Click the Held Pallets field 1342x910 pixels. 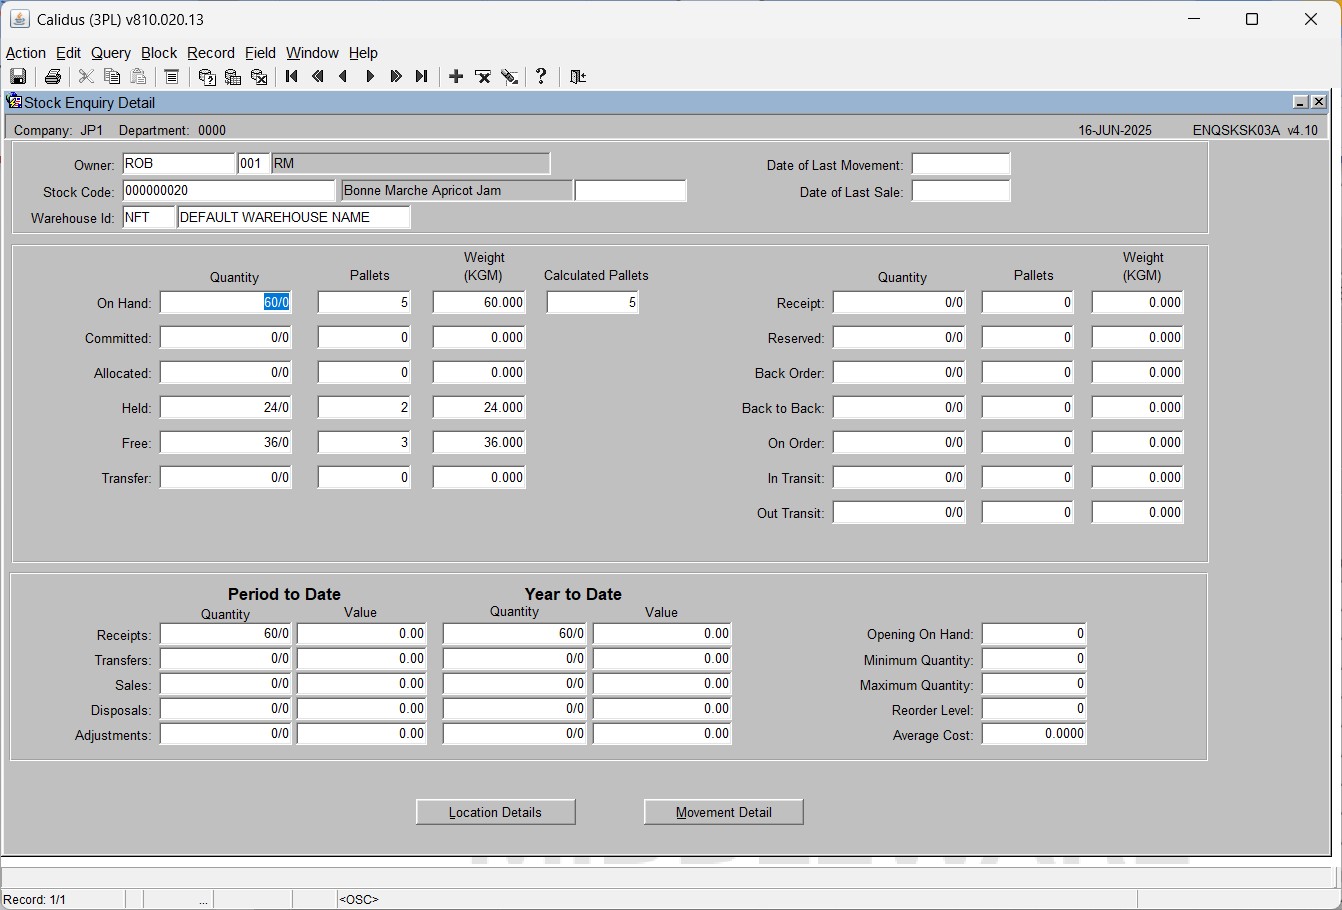pyautogui.click(x=364, y=408)
